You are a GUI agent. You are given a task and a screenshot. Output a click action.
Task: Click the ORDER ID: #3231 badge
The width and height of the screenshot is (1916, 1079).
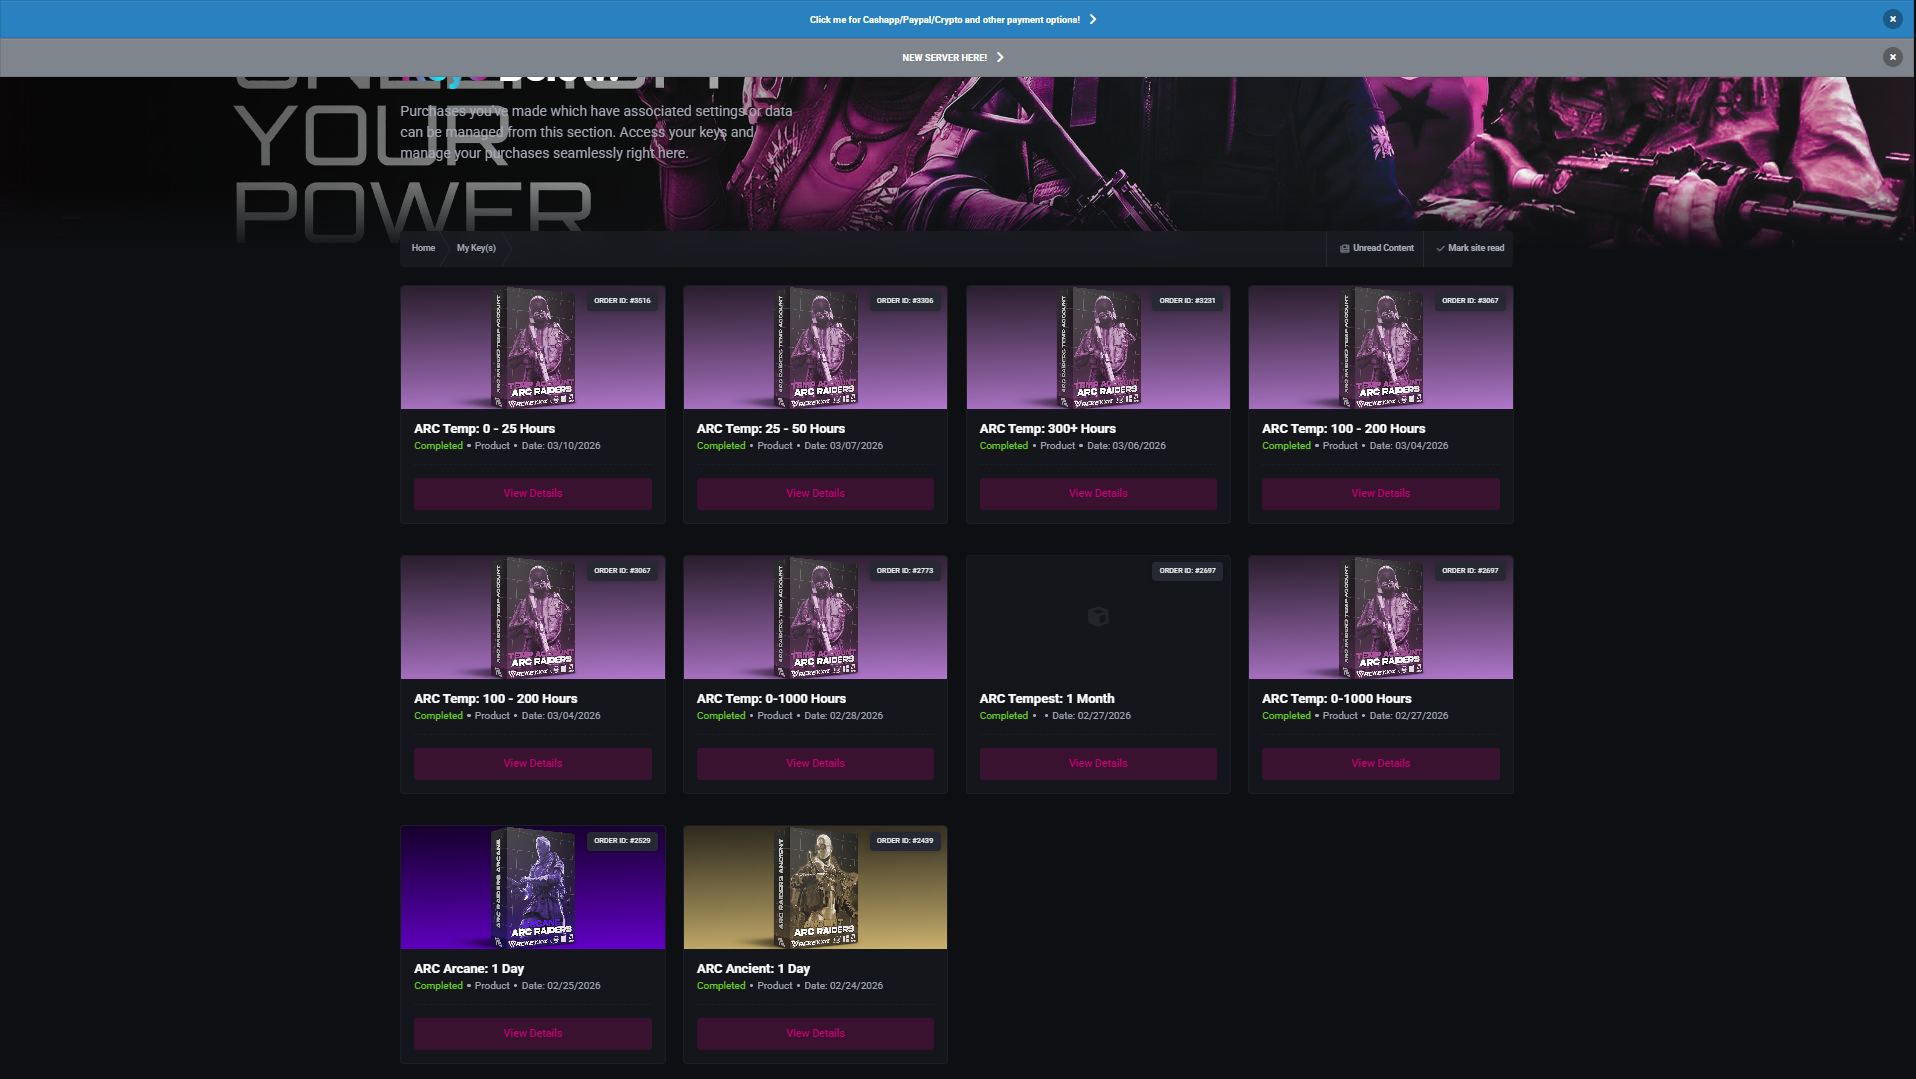[x=1187, y=301]
